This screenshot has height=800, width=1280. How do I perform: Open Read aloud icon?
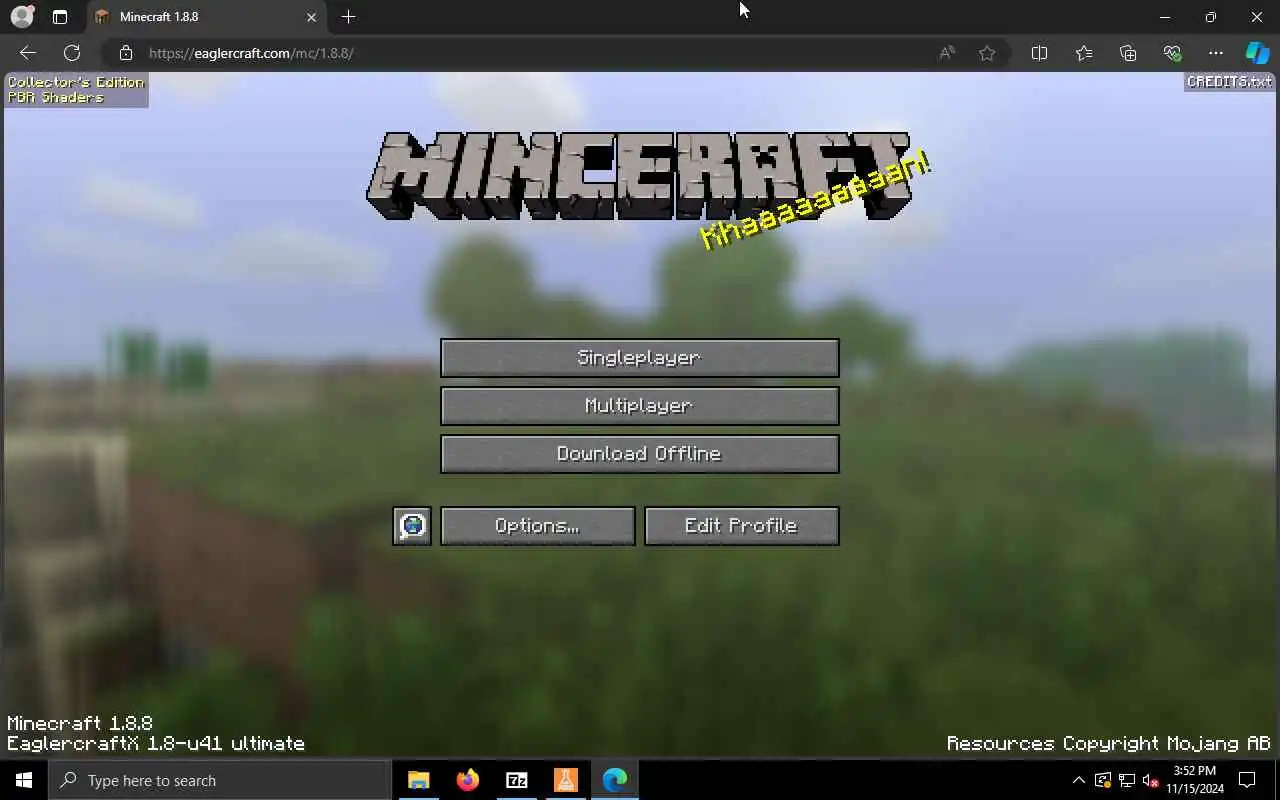point(947,53)
